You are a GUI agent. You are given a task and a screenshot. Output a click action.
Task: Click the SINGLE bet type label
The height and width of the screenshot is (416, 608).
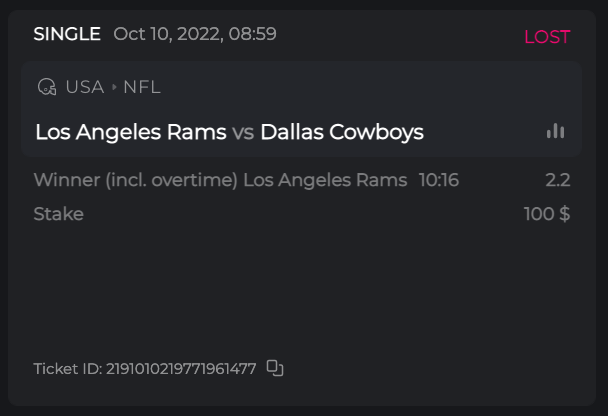coord(67,34)
